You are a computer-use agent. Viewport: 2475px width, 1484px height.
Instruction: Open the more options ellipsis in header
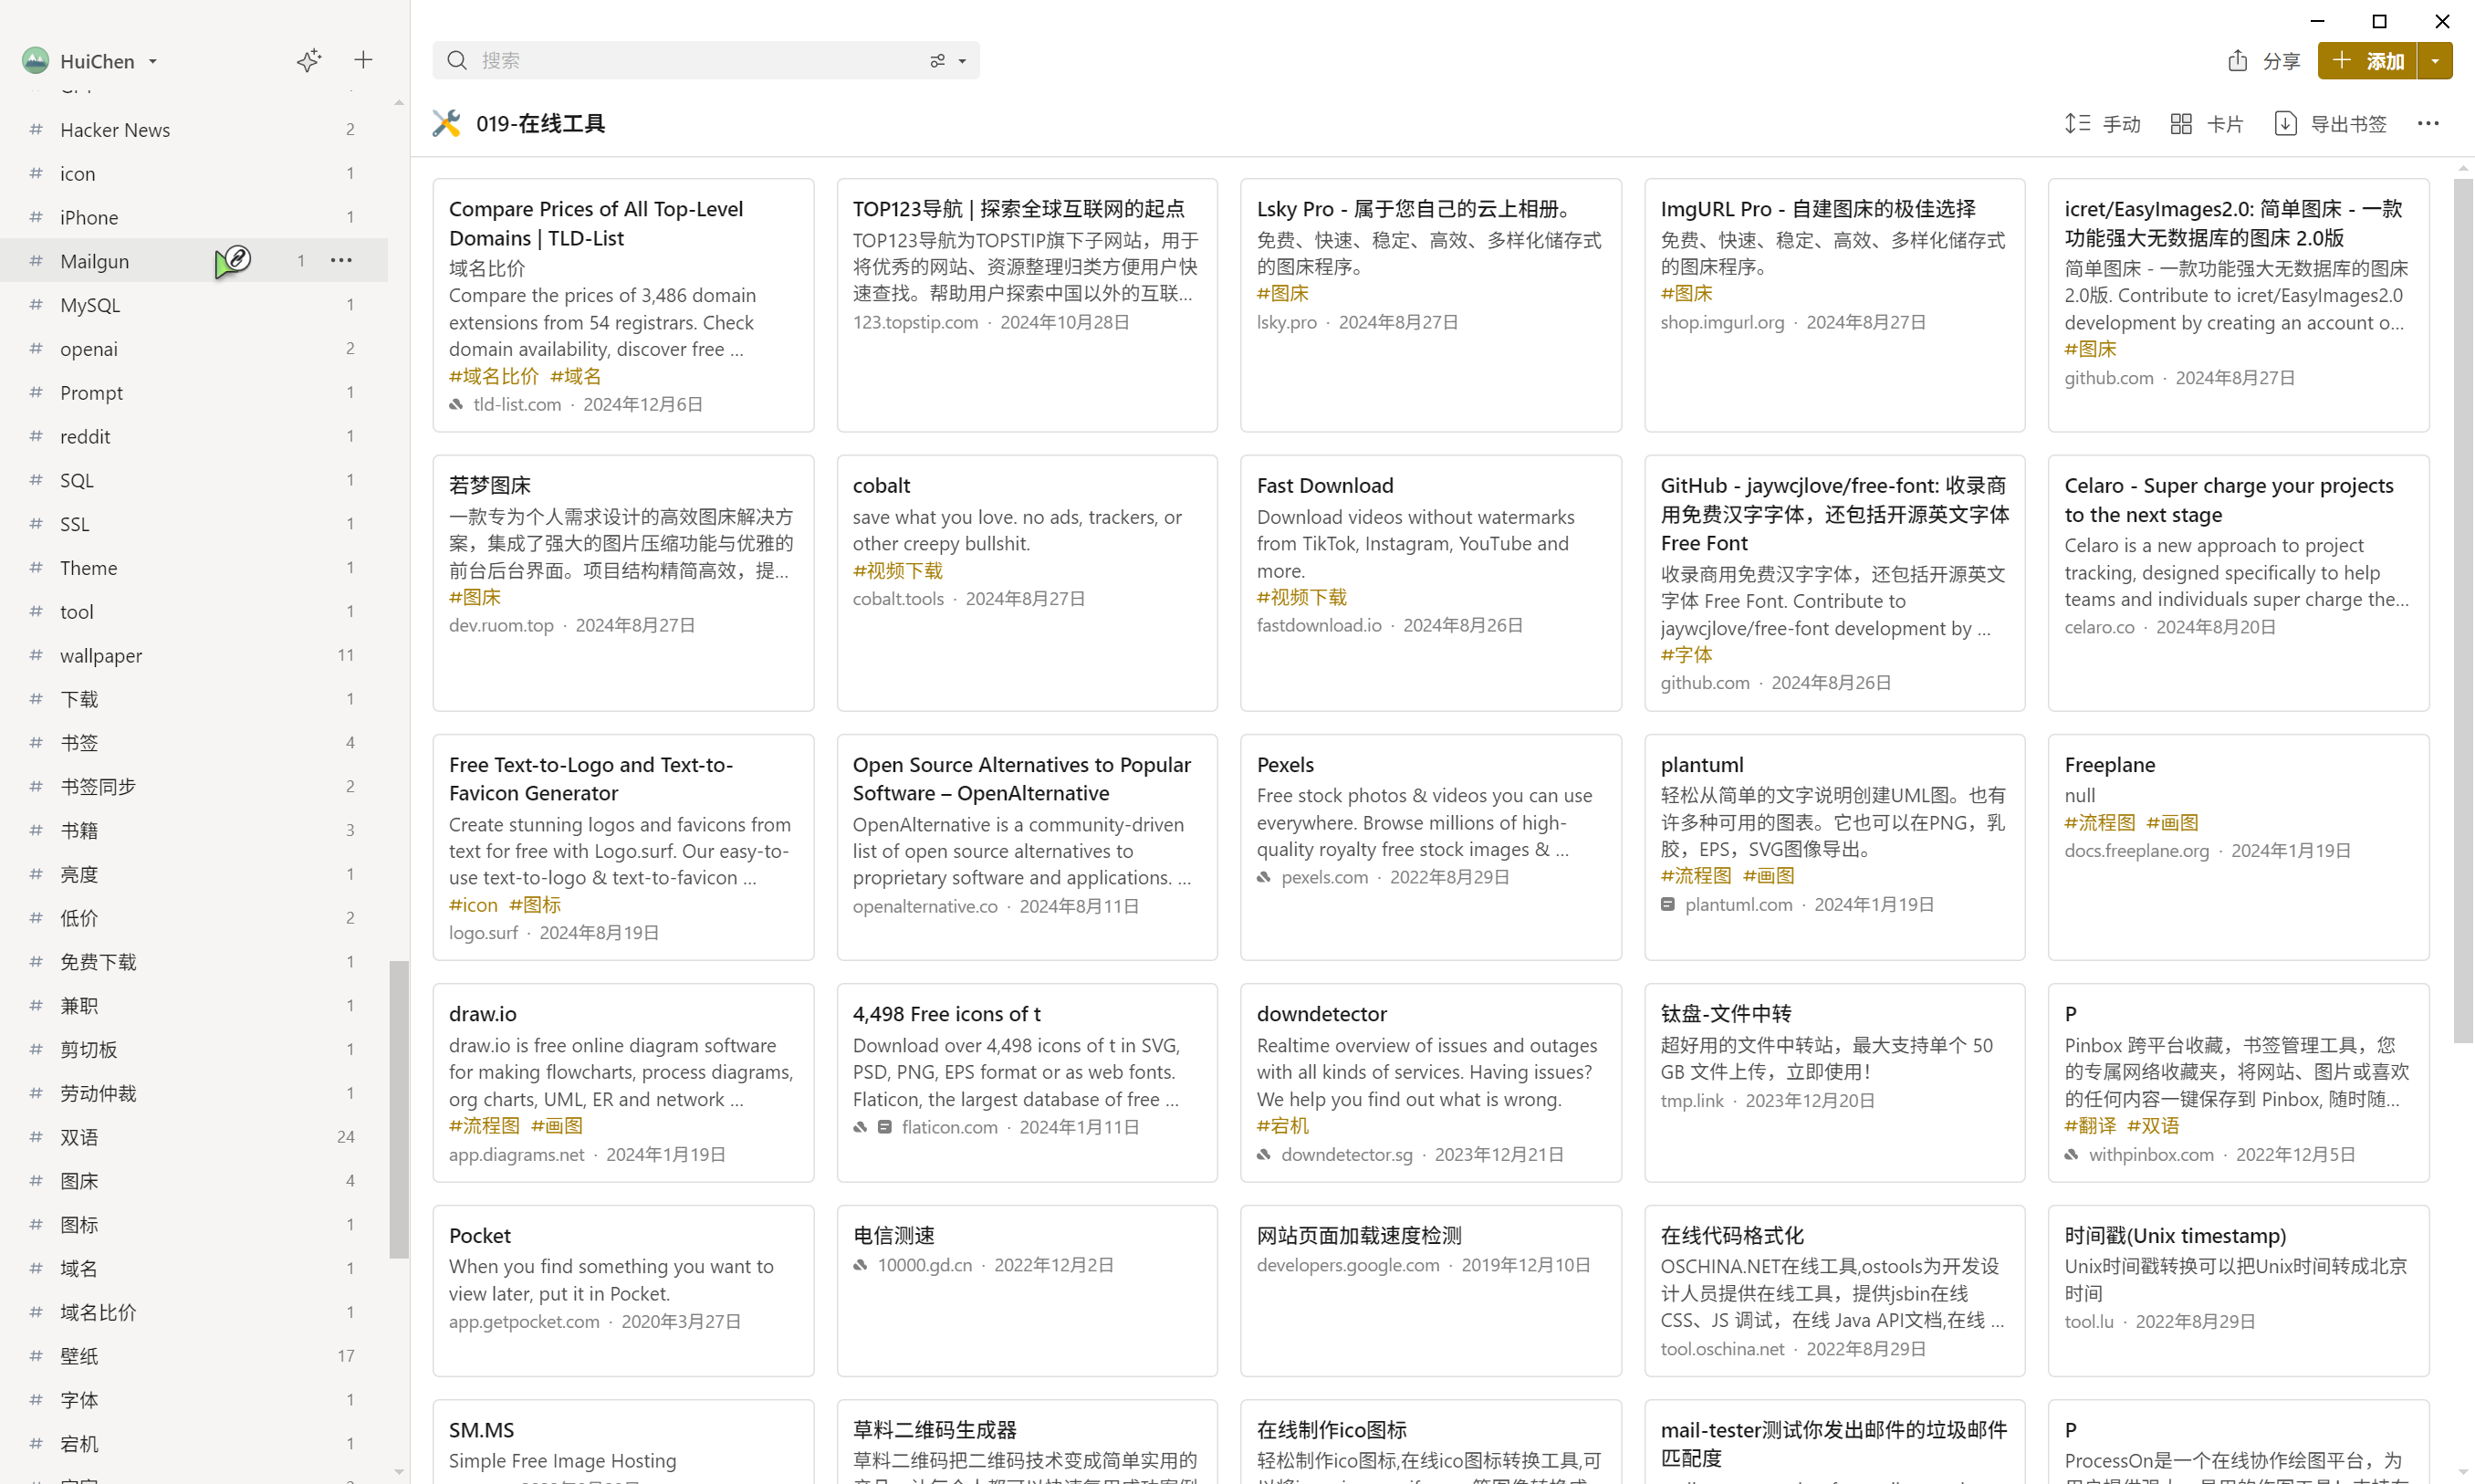pyautogui.click(x=2428, y=123)
